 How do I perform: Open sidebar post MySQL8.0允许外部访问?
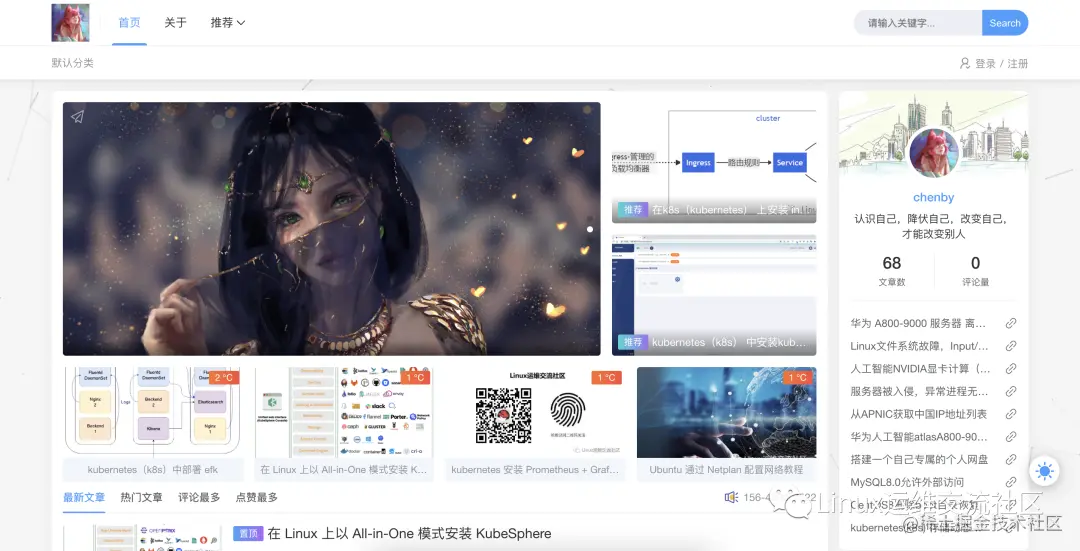pyautogui.click(x=907, y=482)
